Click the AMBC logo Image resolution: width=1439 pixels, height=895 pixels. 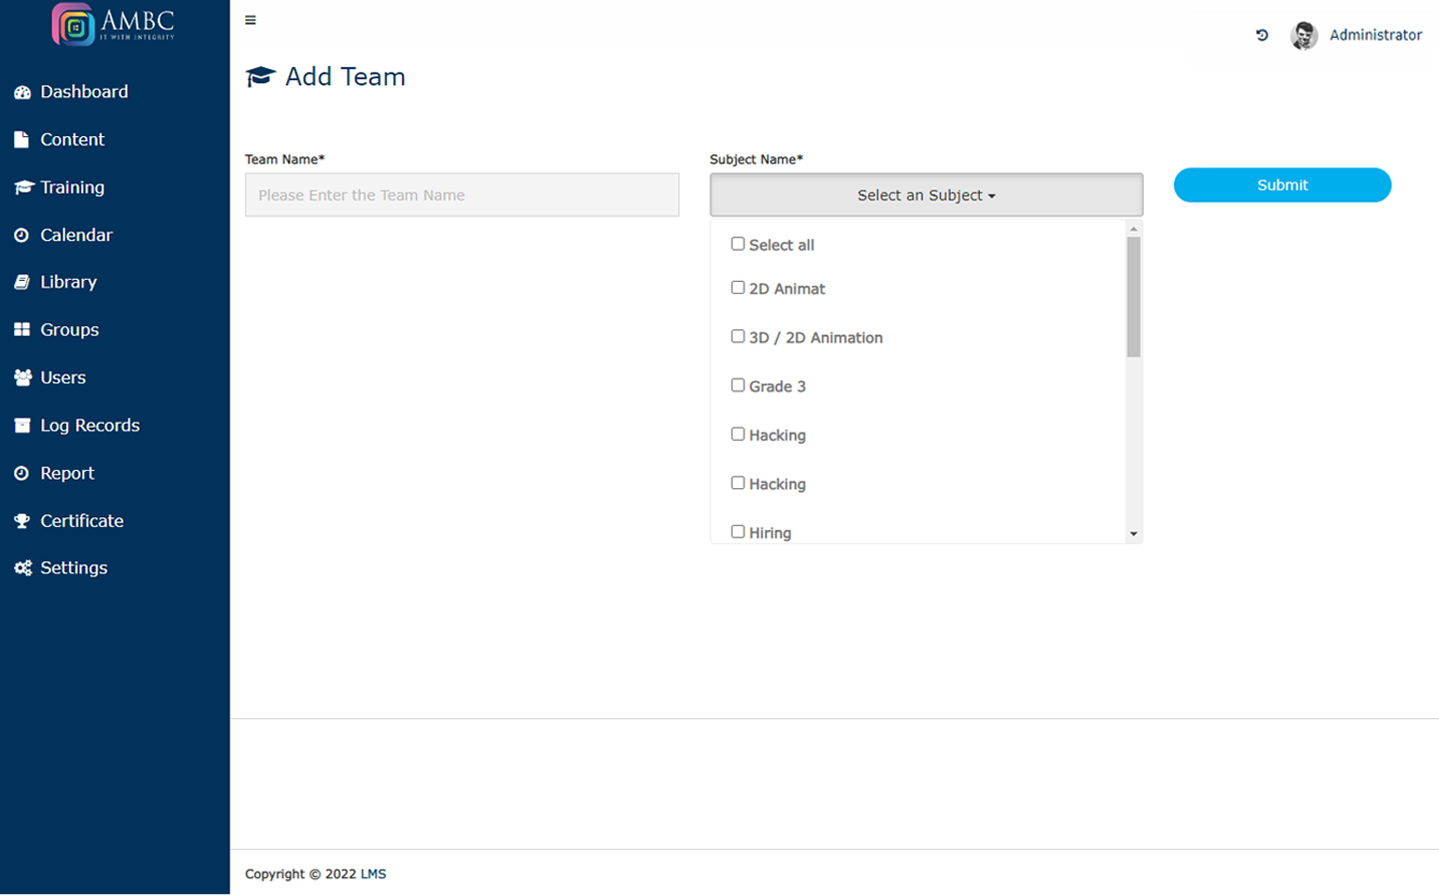point(114,25)
